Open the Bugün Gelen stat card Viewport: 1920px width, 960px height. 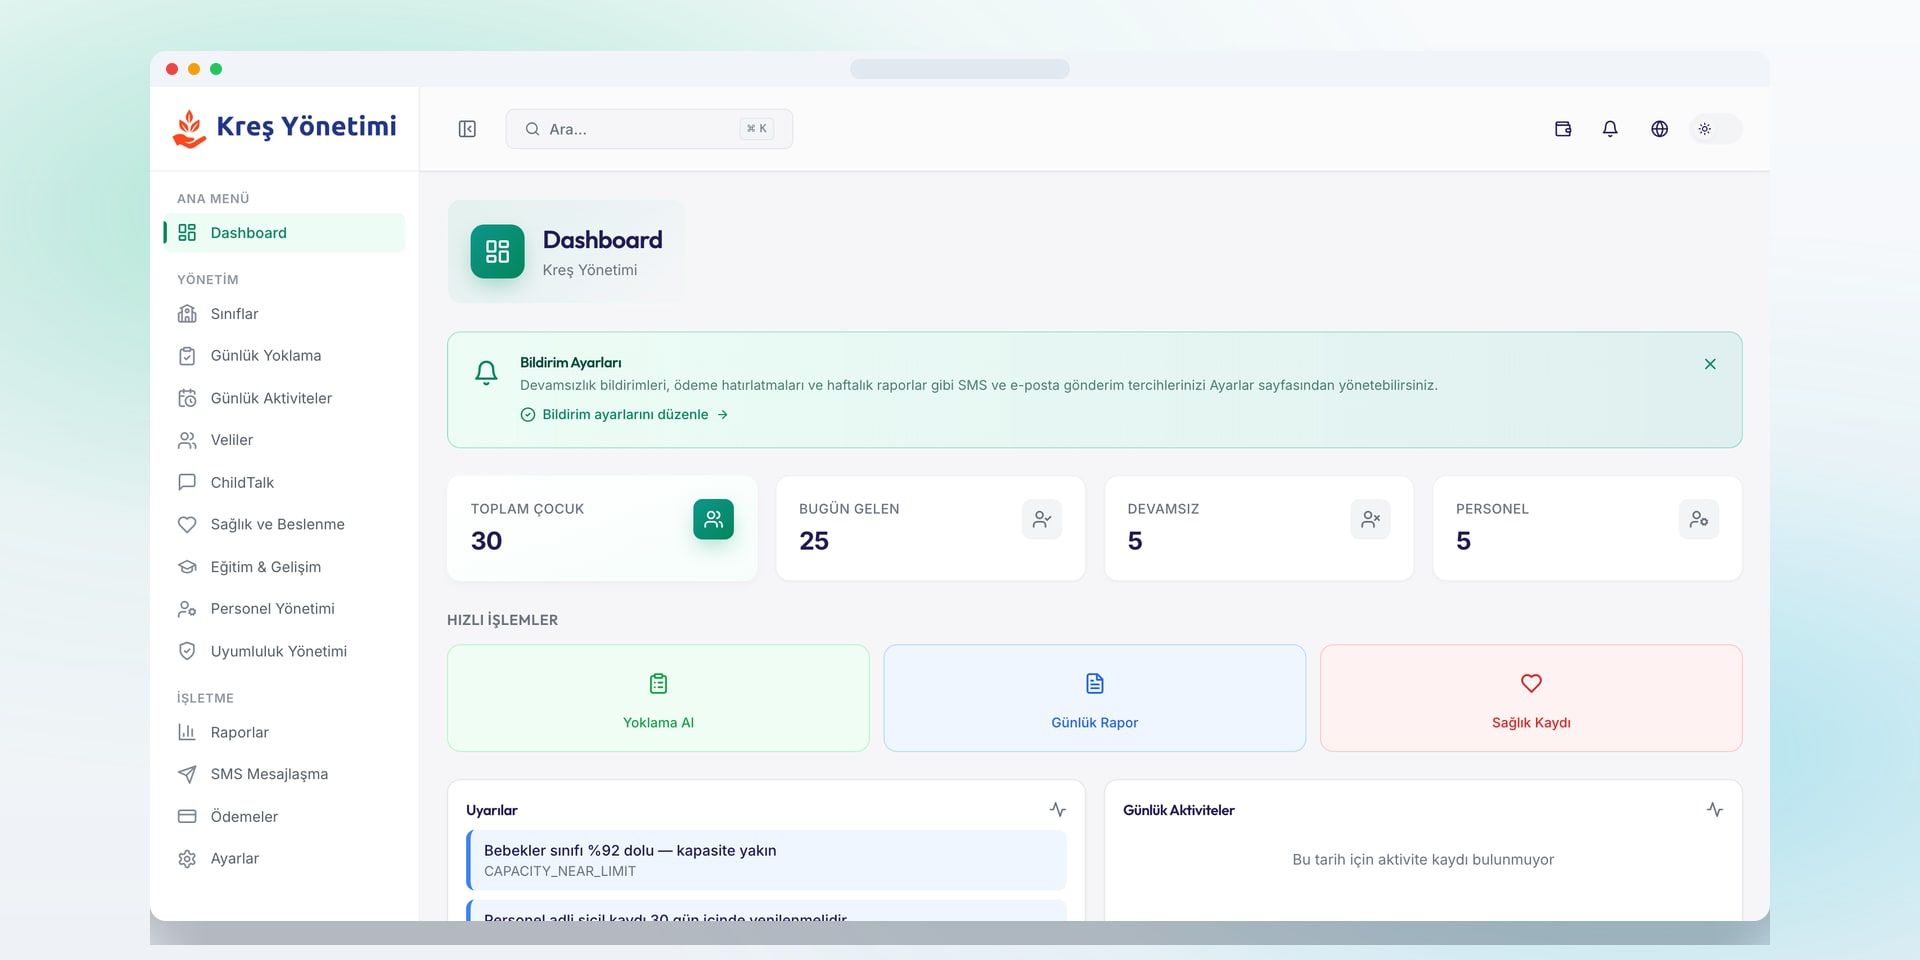coord(930,528)
